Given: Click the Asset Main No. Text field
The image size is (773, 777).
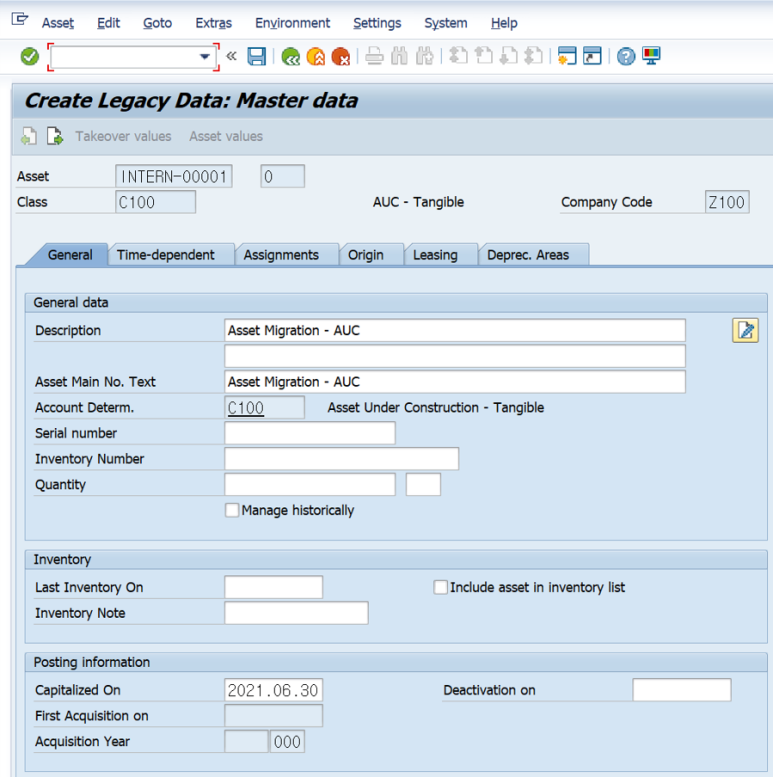Looking at the screenshot, I should click(455, 382).
